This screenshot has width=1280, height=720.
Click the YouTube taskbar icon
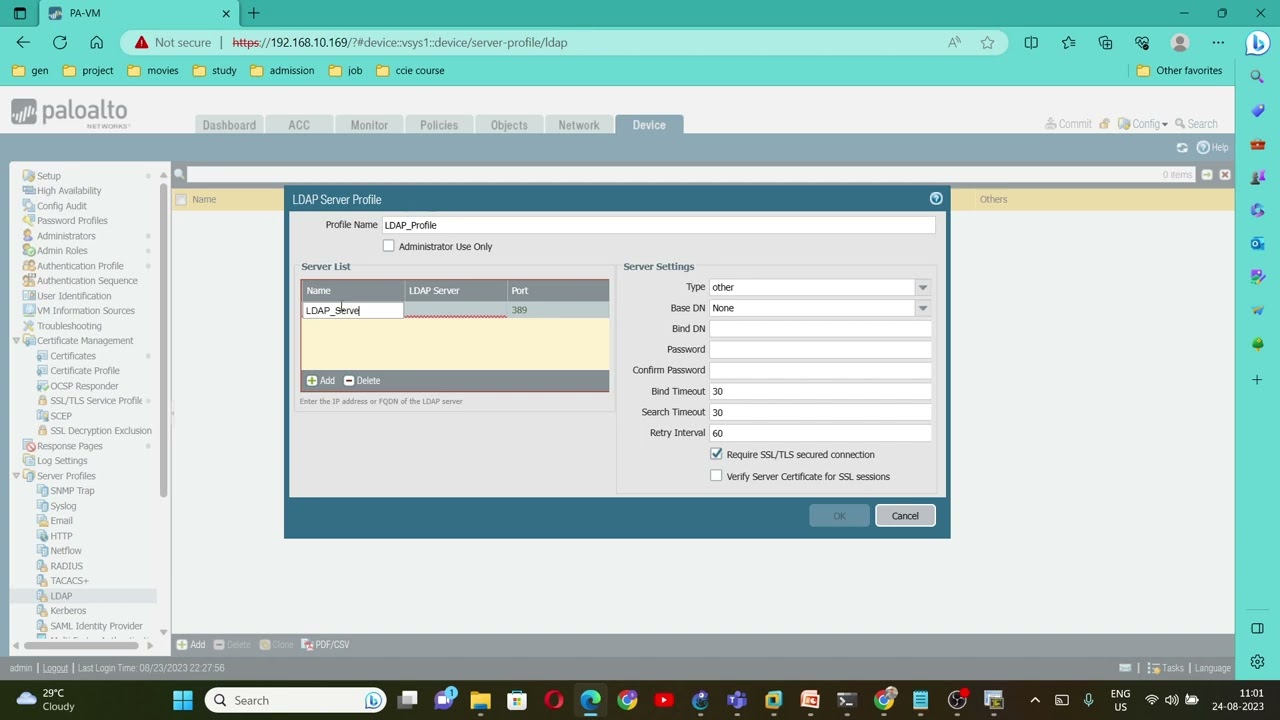(664, 700)
